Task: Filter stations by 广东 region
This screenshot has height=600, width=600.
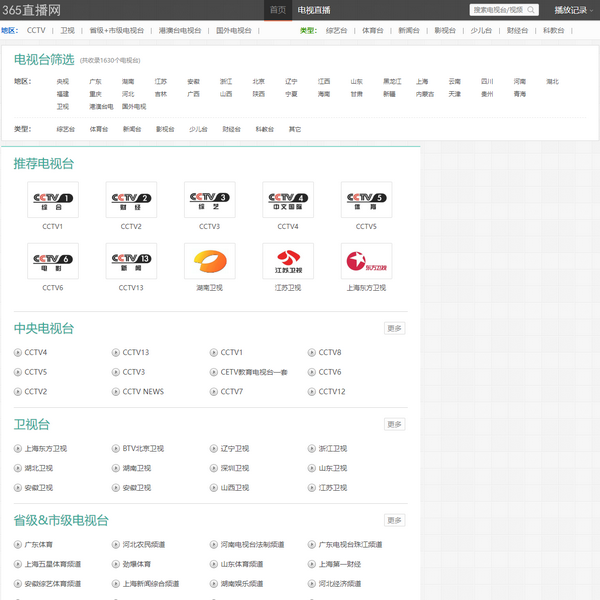Action: (x=96, y=82)
